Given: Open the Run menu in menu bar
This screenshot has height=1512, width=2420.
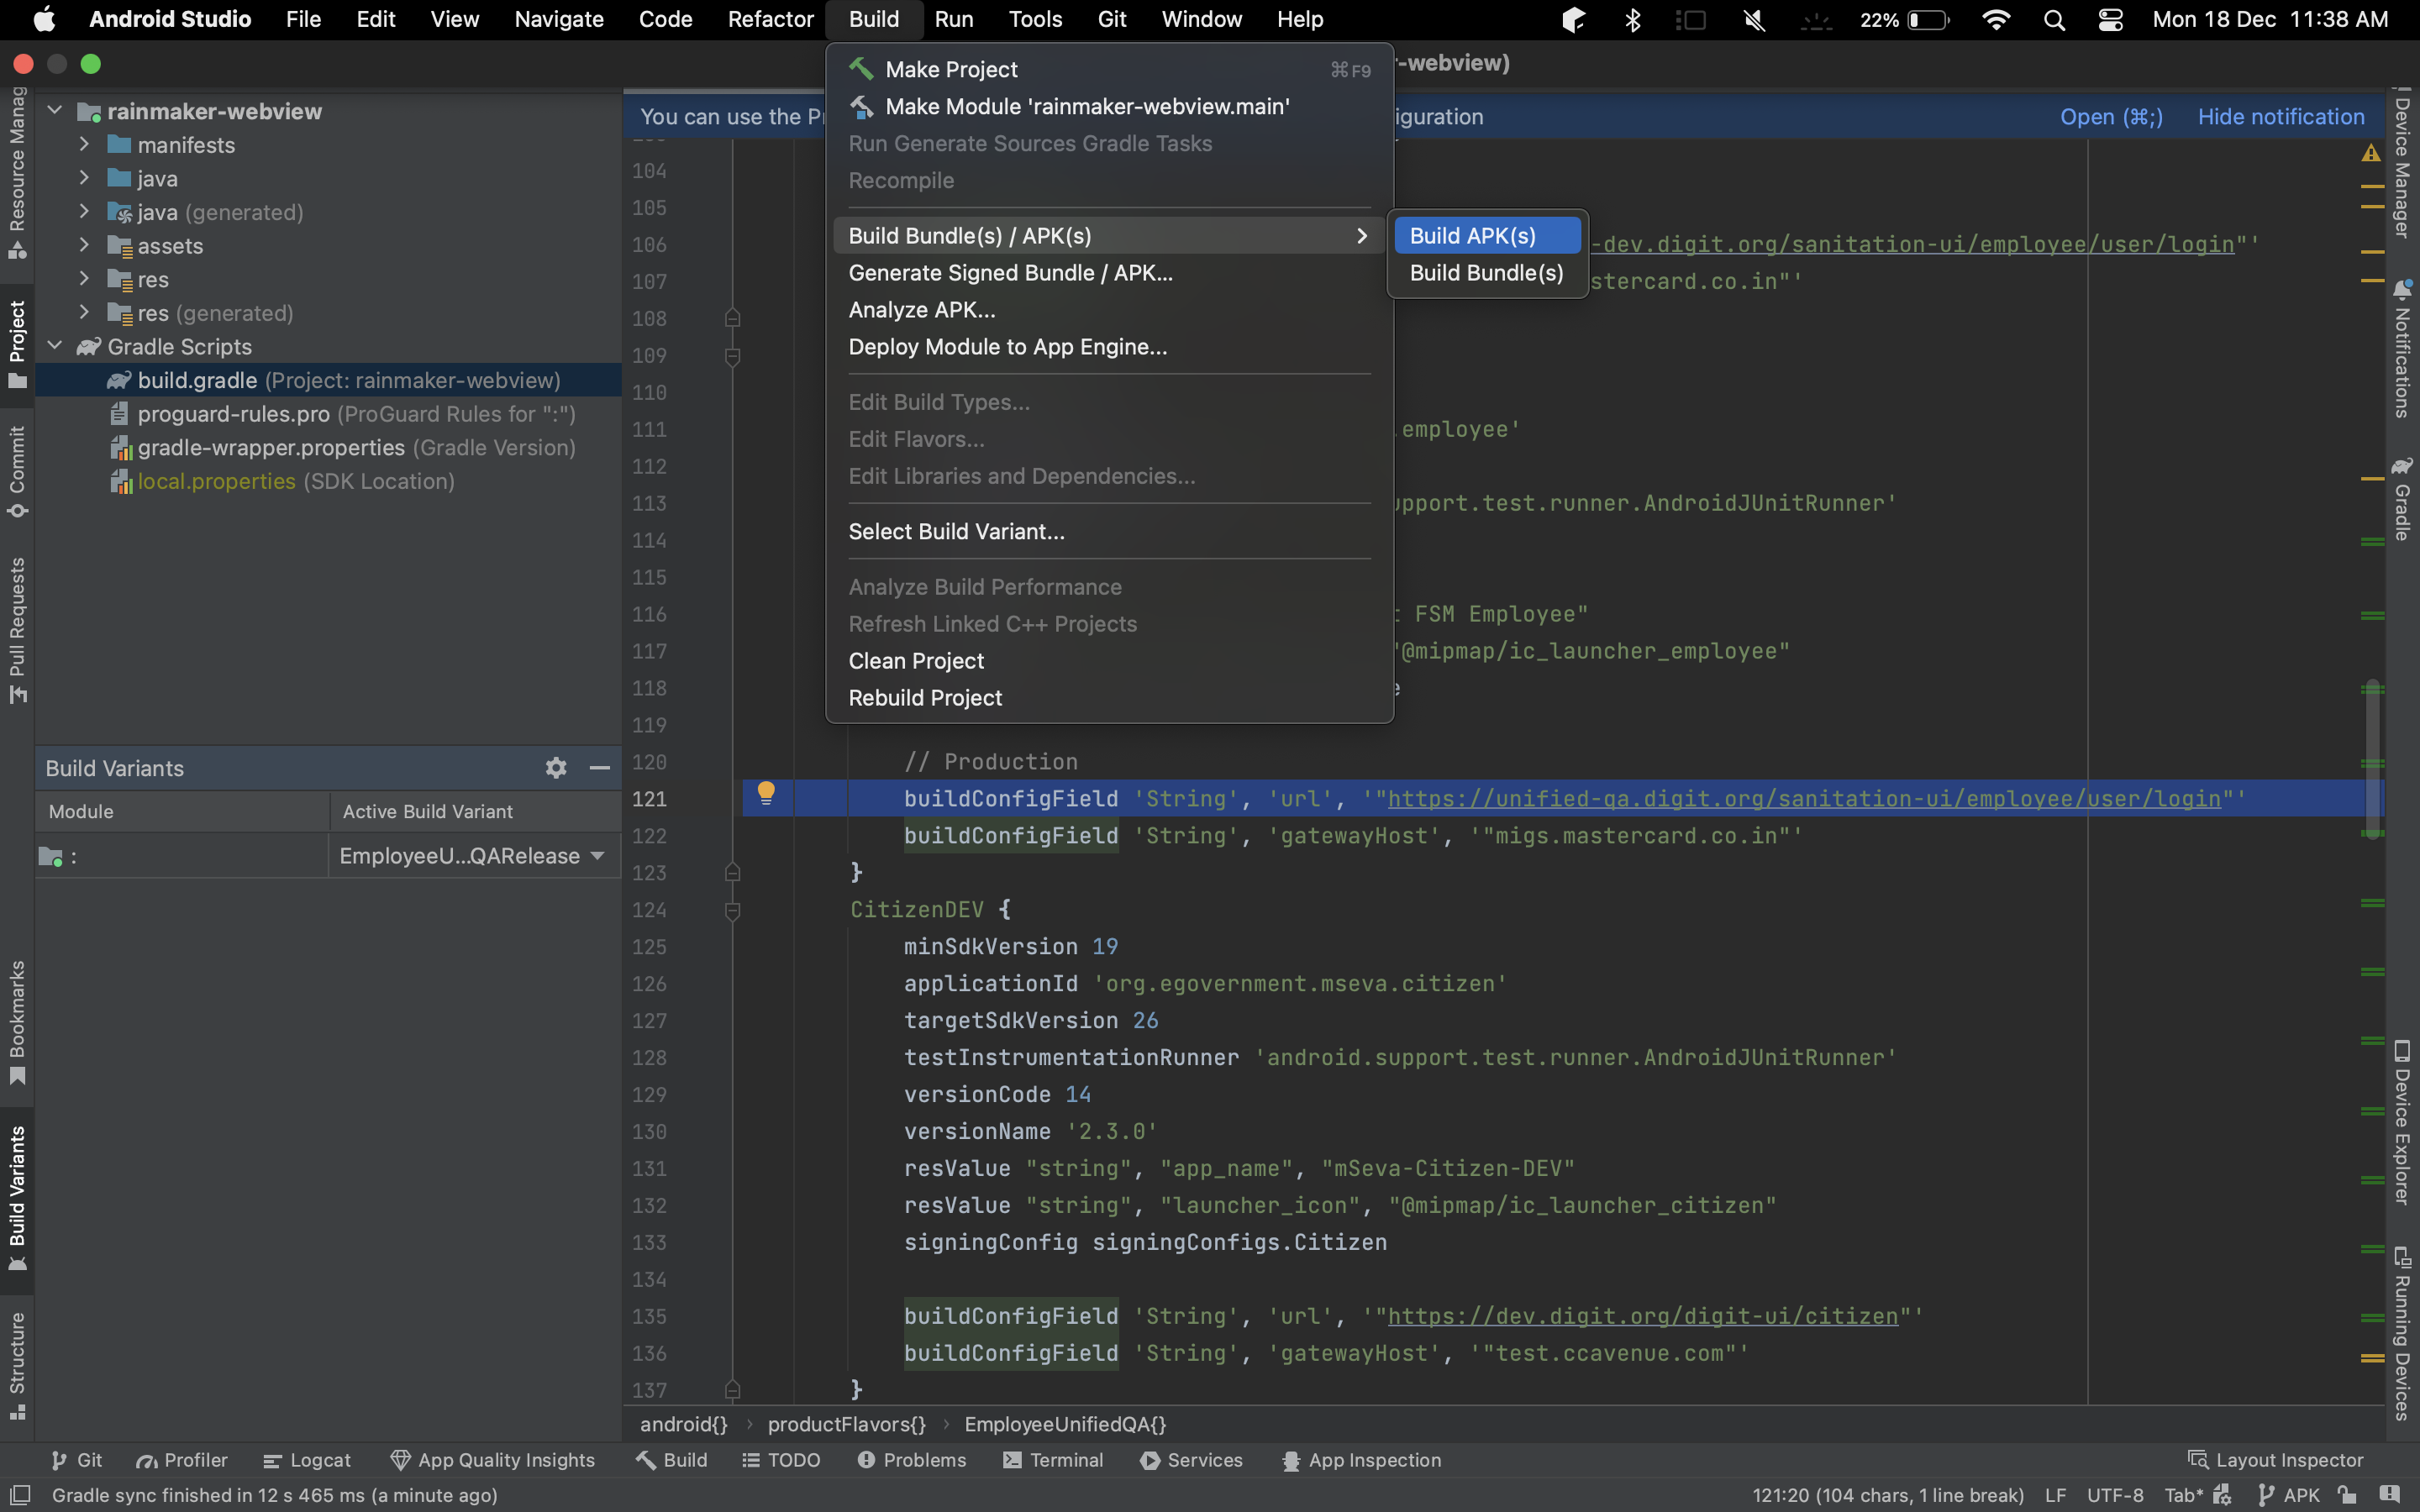Looking at the screenshot, I should coord(953,19).
